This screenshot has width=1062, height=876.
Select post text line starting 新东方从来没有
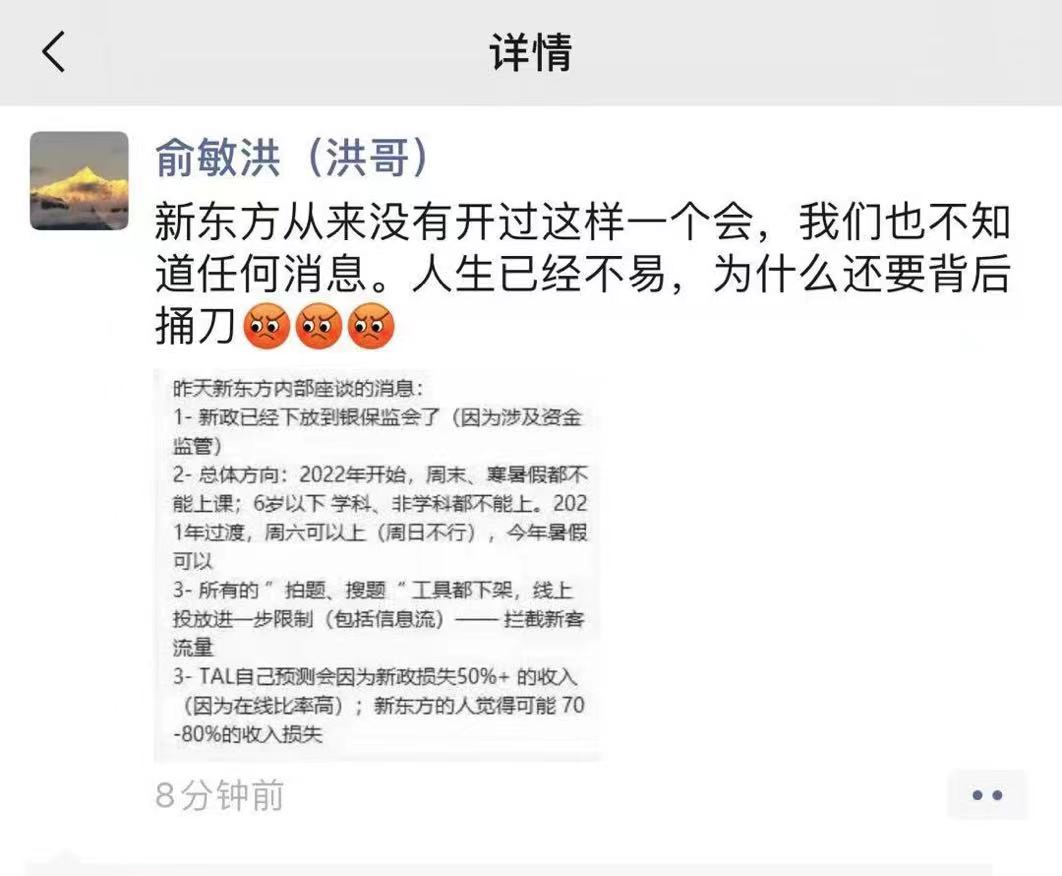[582, 222]
